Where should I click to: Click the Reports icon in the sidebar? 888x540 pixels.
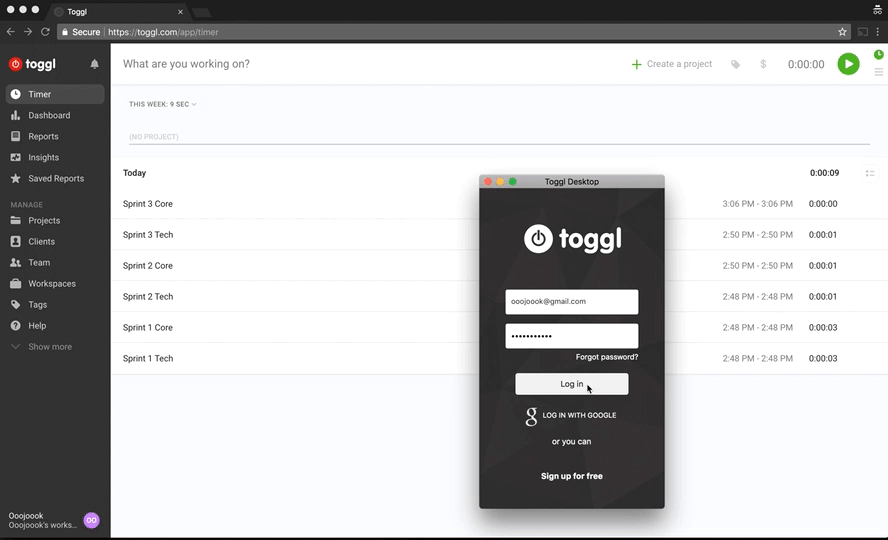click(x=16, y=136)
